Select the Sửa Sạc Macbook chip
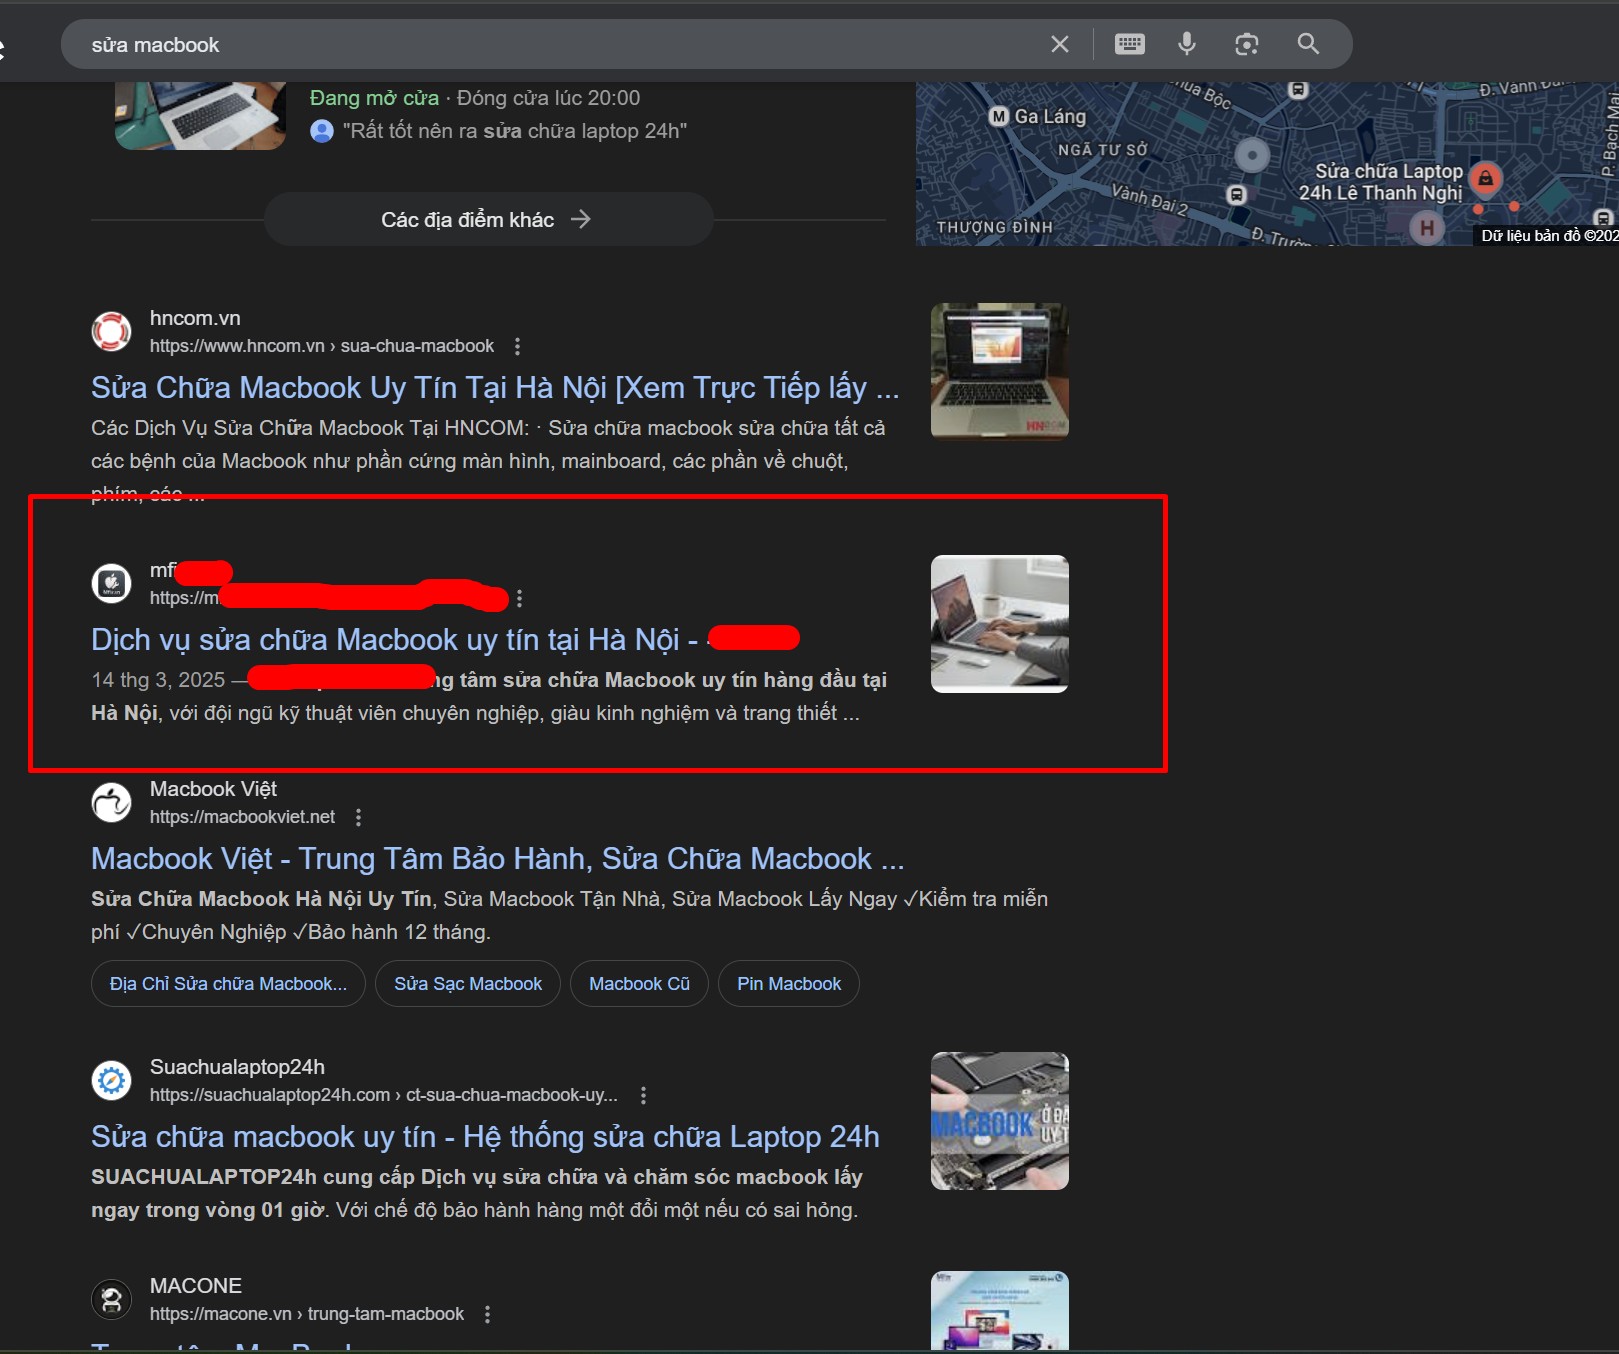1619x1354 pixels. pyautogui.click(x=468, y=984)
